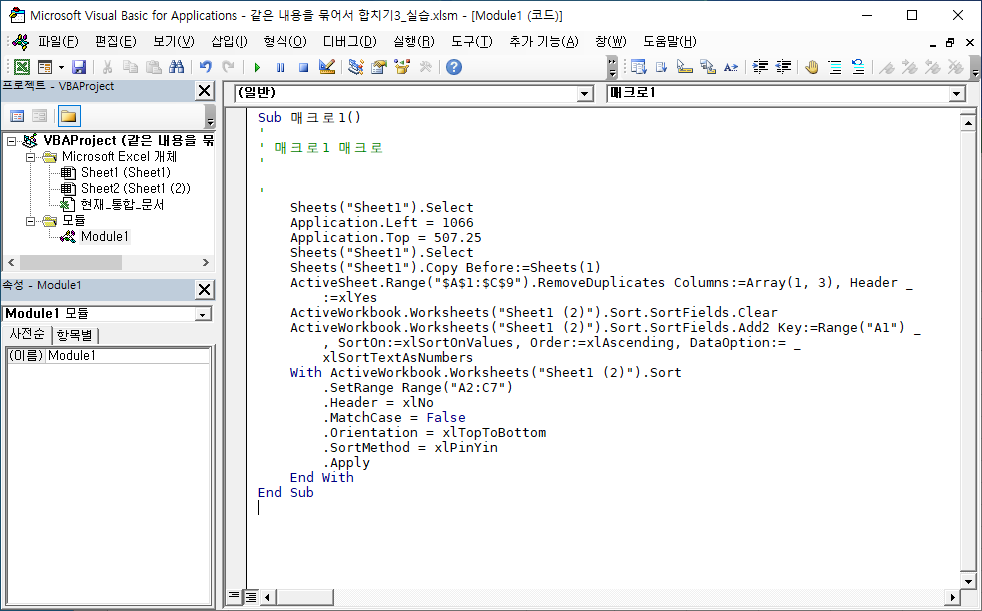982x611 pixels.
Task: Click View Object in the project panel
Action: click(x=39, y=116)
